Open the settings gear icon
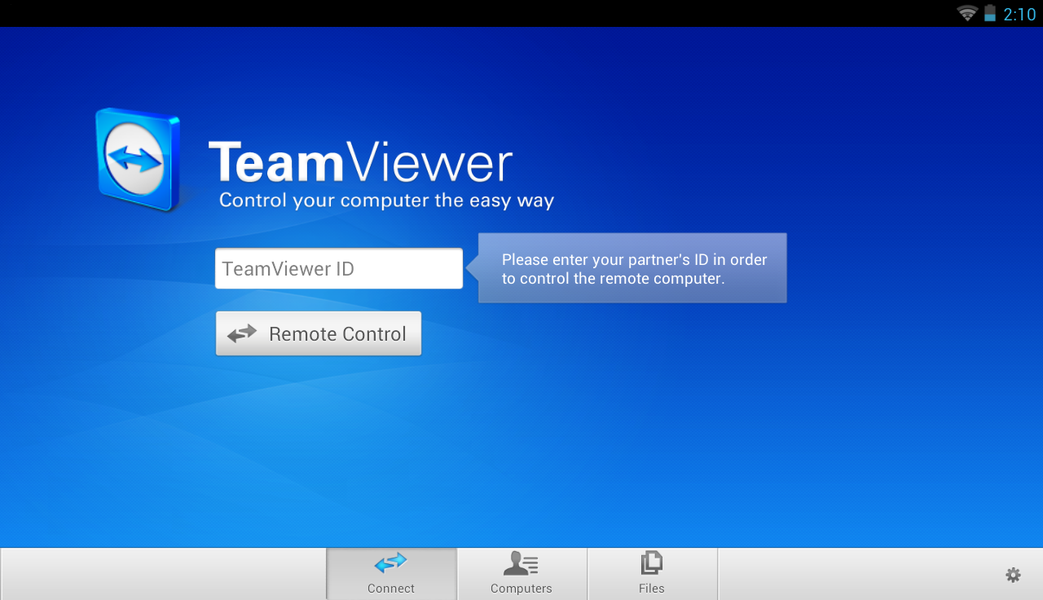 coord(1013,575)
